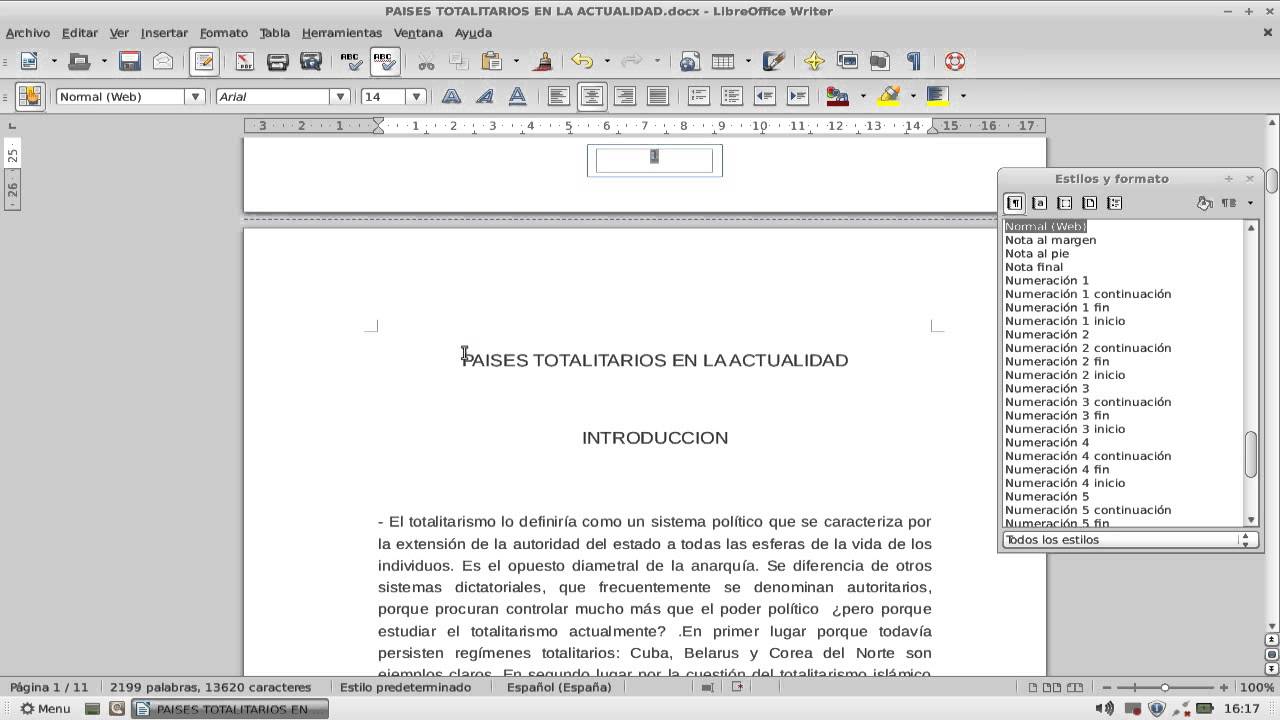
Task: Open the Todos los estilos filter dropdown
Action: [1129, 540]
